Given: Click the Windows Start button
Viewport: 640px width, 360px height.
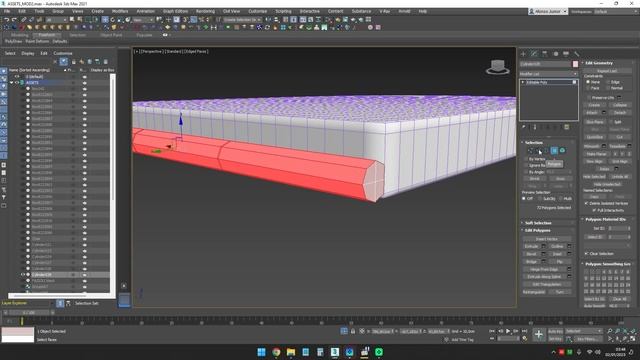Looking at the screenshot, I should coord(262,352).
